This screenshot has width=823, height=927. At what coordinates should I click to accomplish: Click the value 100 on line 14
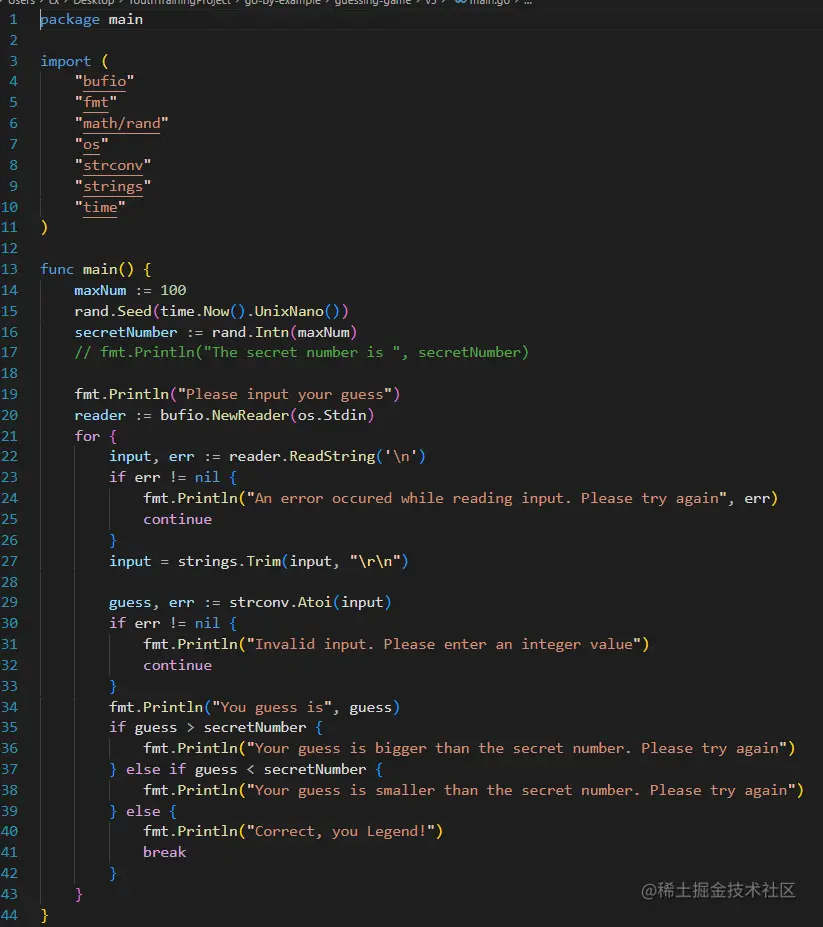[173, 290]
